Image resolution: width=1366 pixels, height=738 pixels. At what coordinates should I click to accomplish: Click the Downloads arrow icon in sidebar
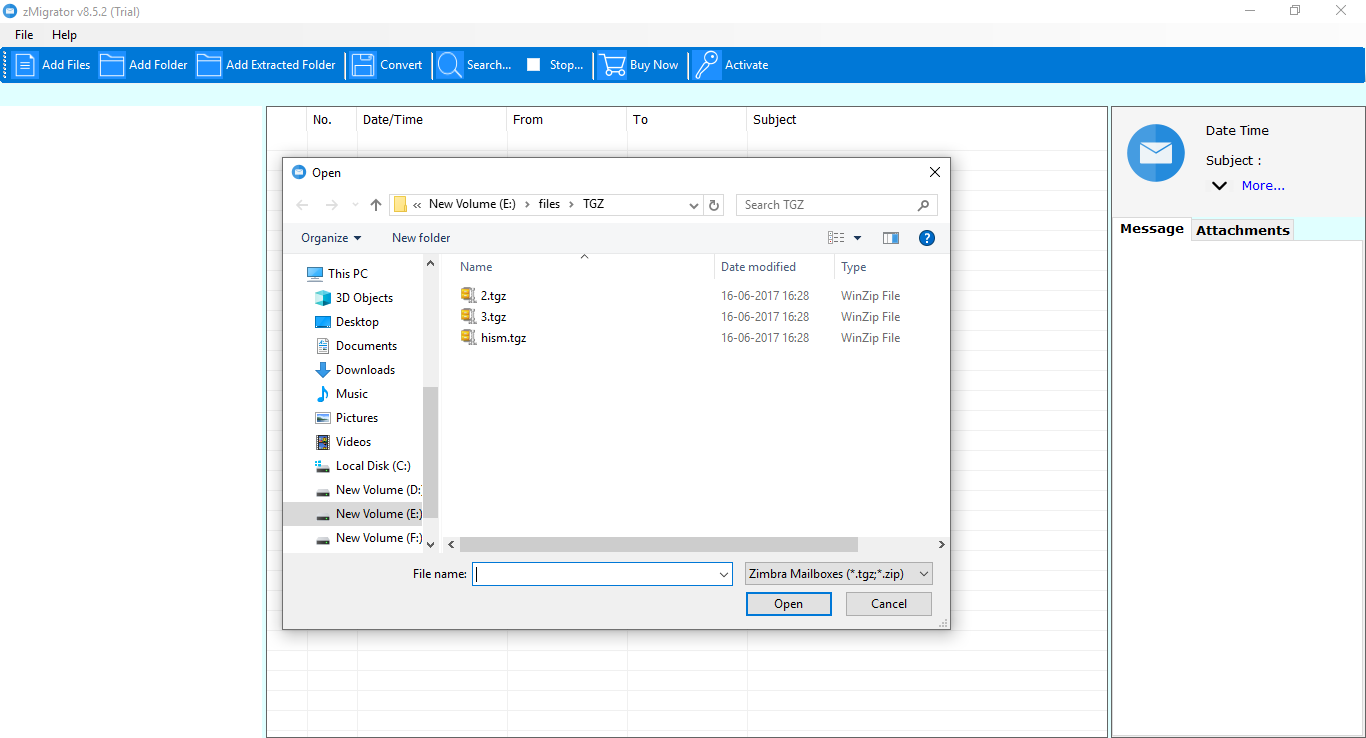323,370
